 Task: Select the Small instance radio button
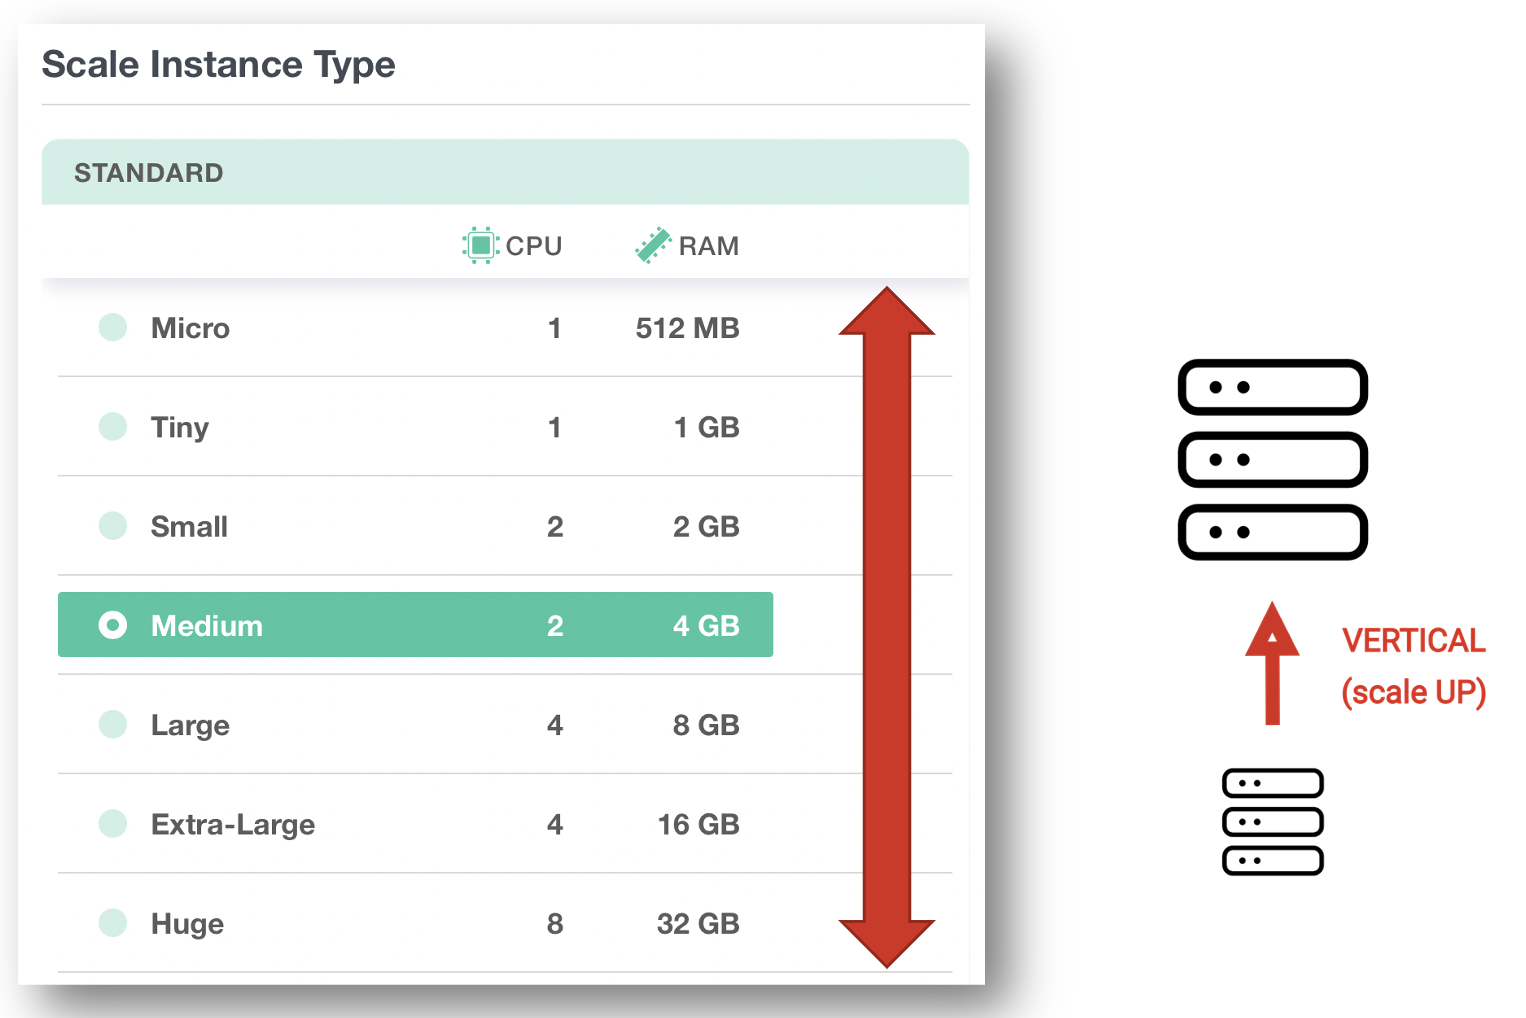pyautogui.click(x=113, y=525)
